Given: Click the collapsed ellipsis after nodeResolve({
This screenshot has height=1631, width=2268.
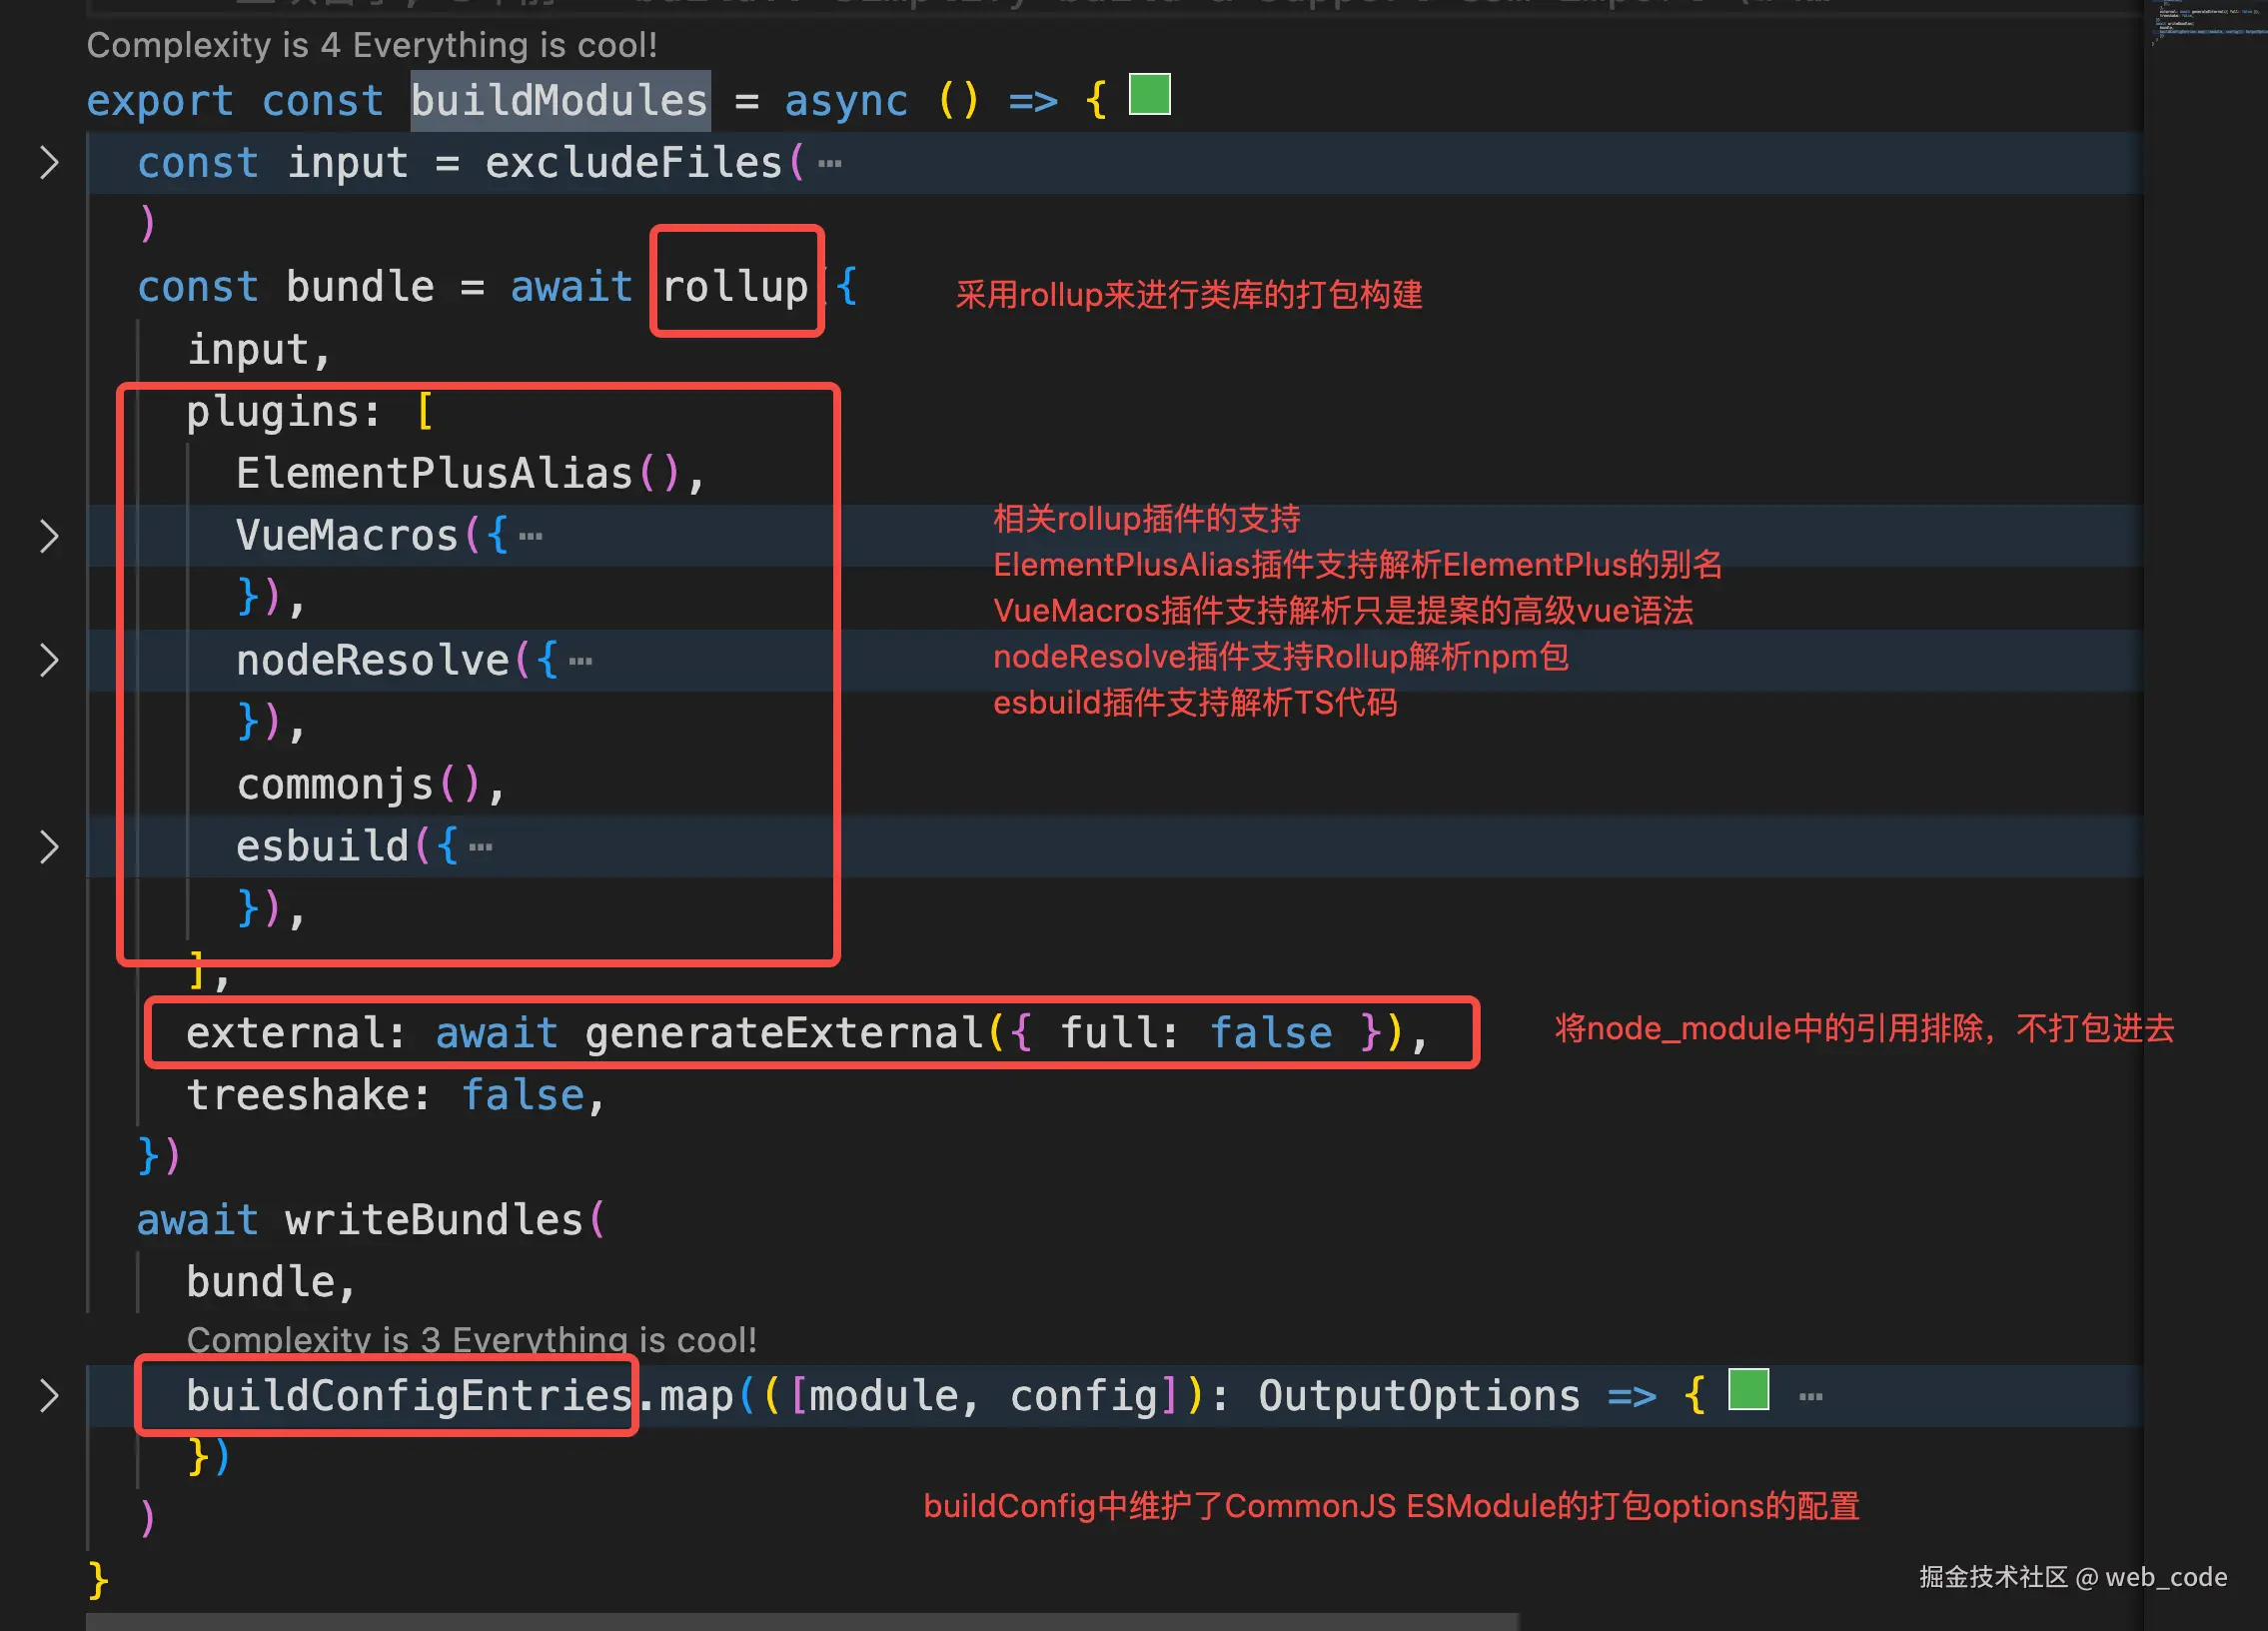Looking at the screenshot, I should tap(580, 661).
